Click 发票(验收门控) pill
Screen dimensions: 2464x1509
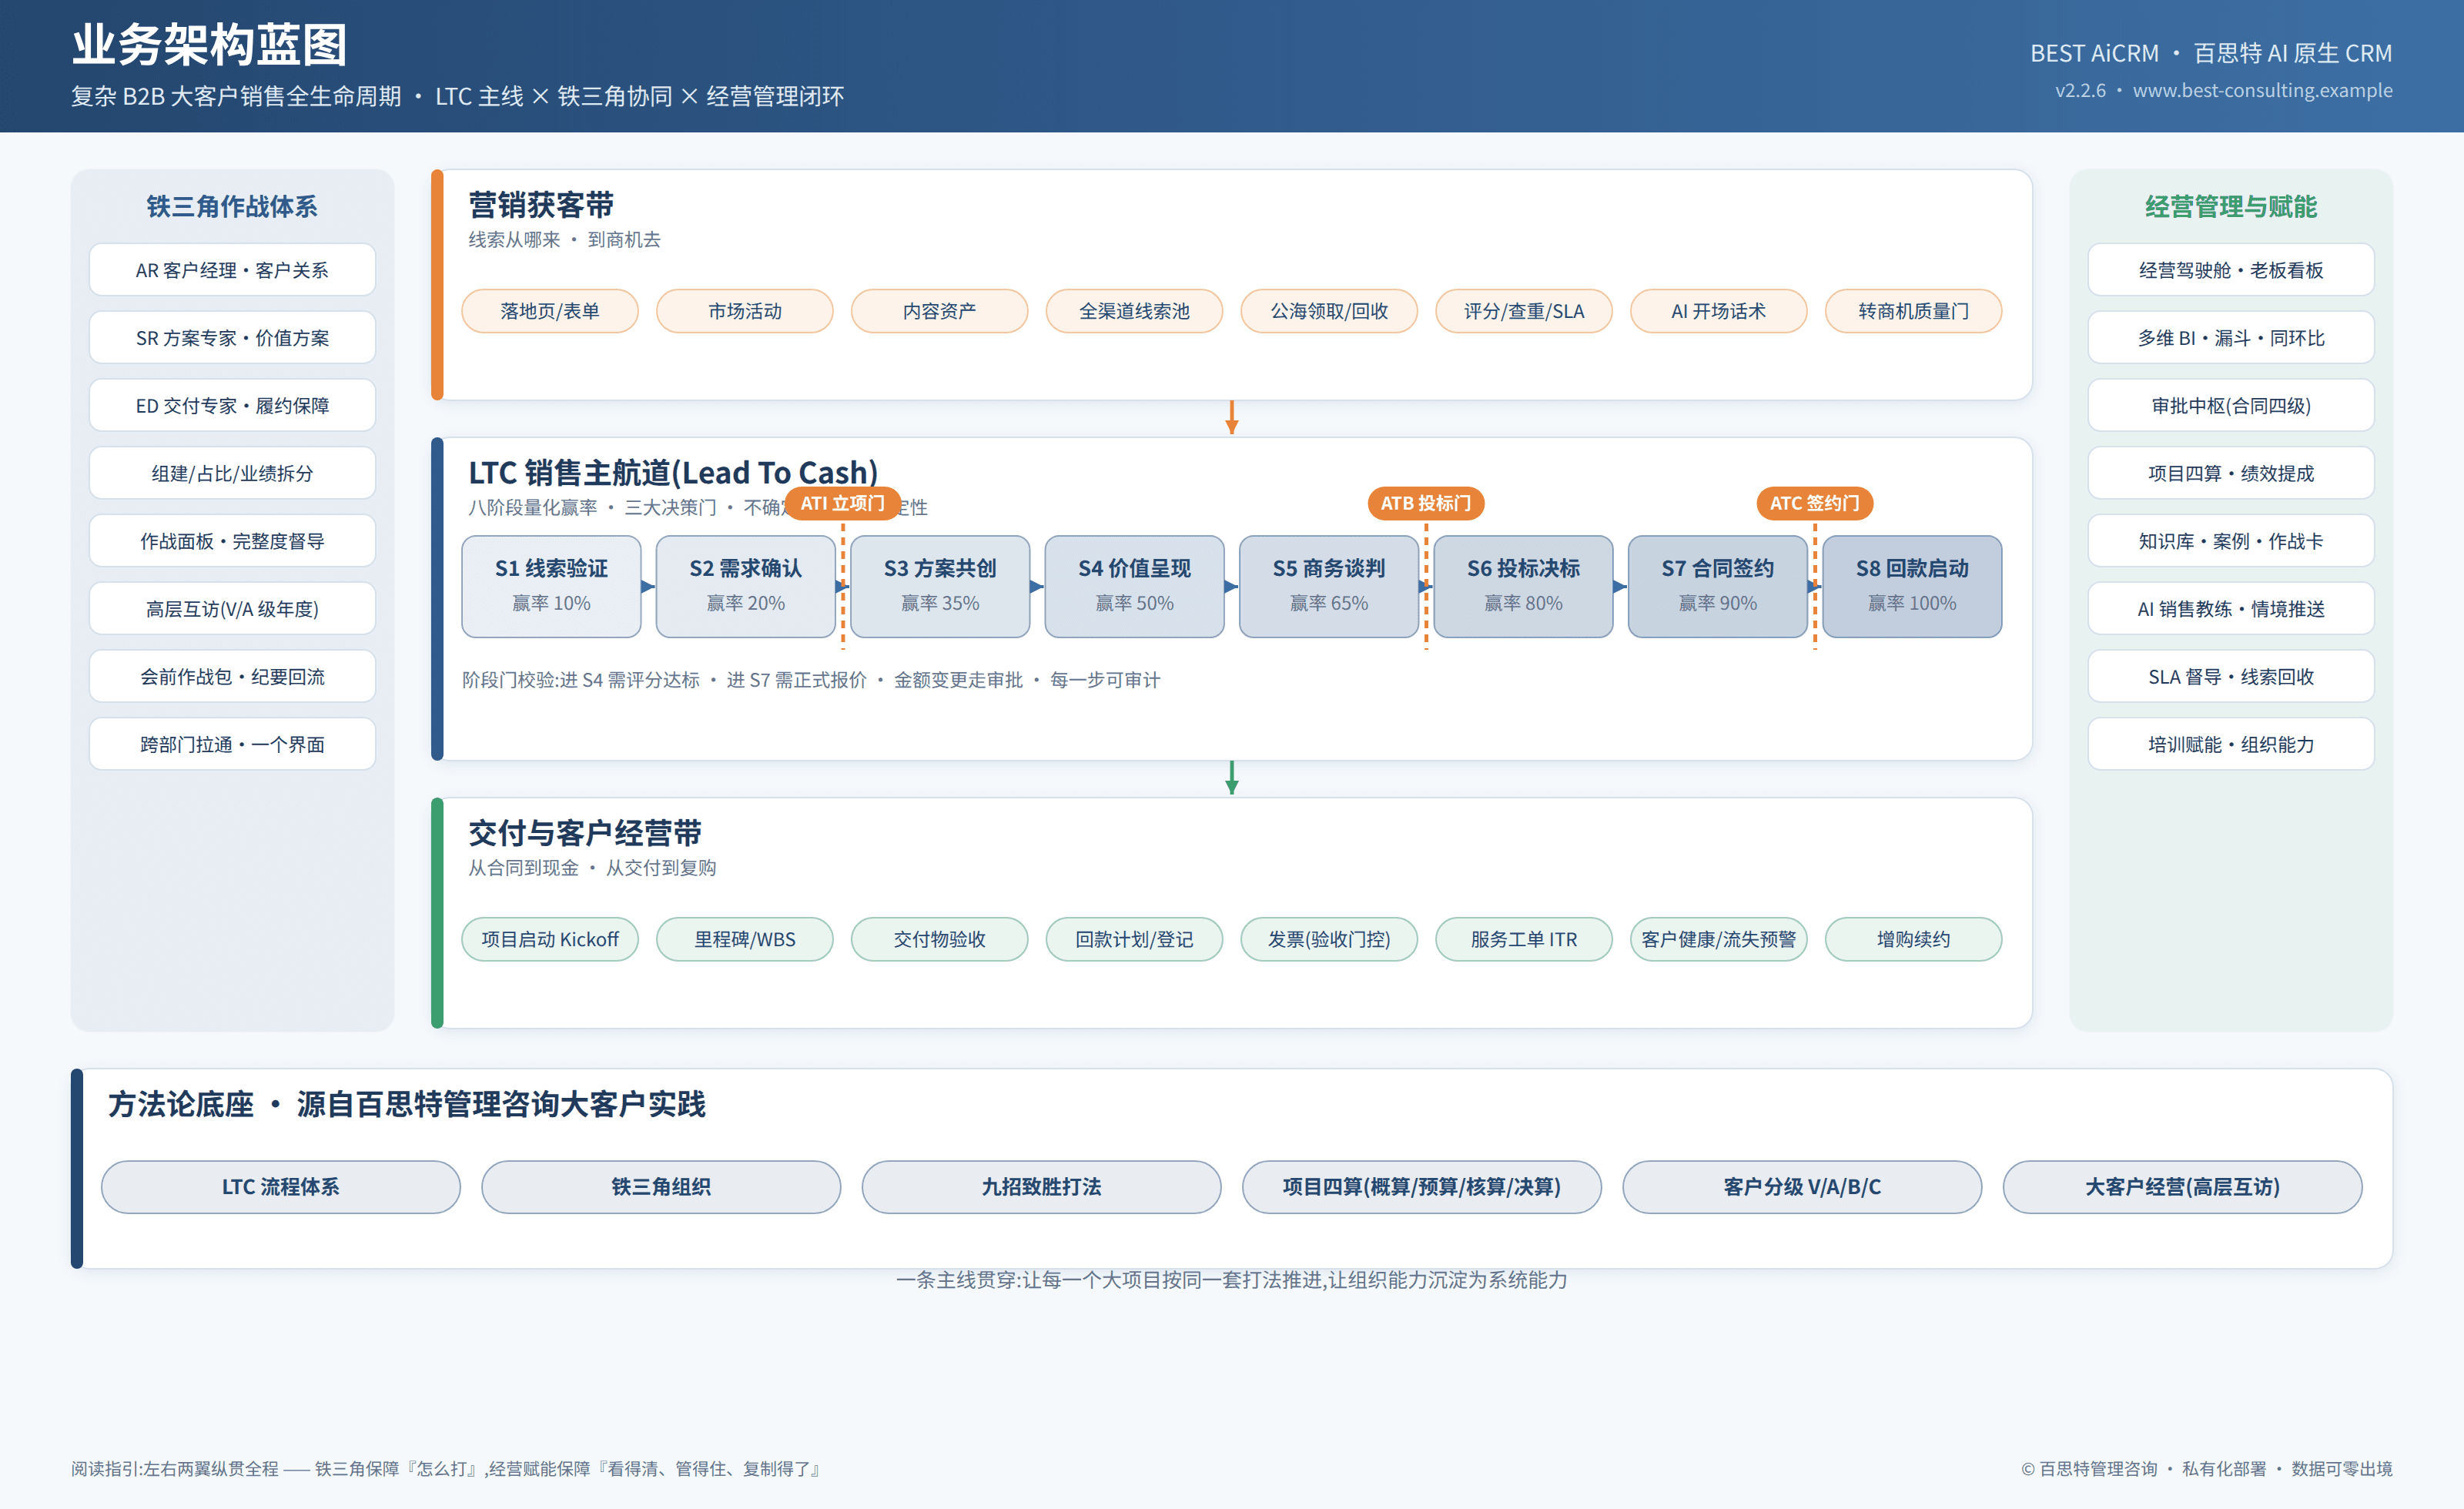coord(1329,939)
